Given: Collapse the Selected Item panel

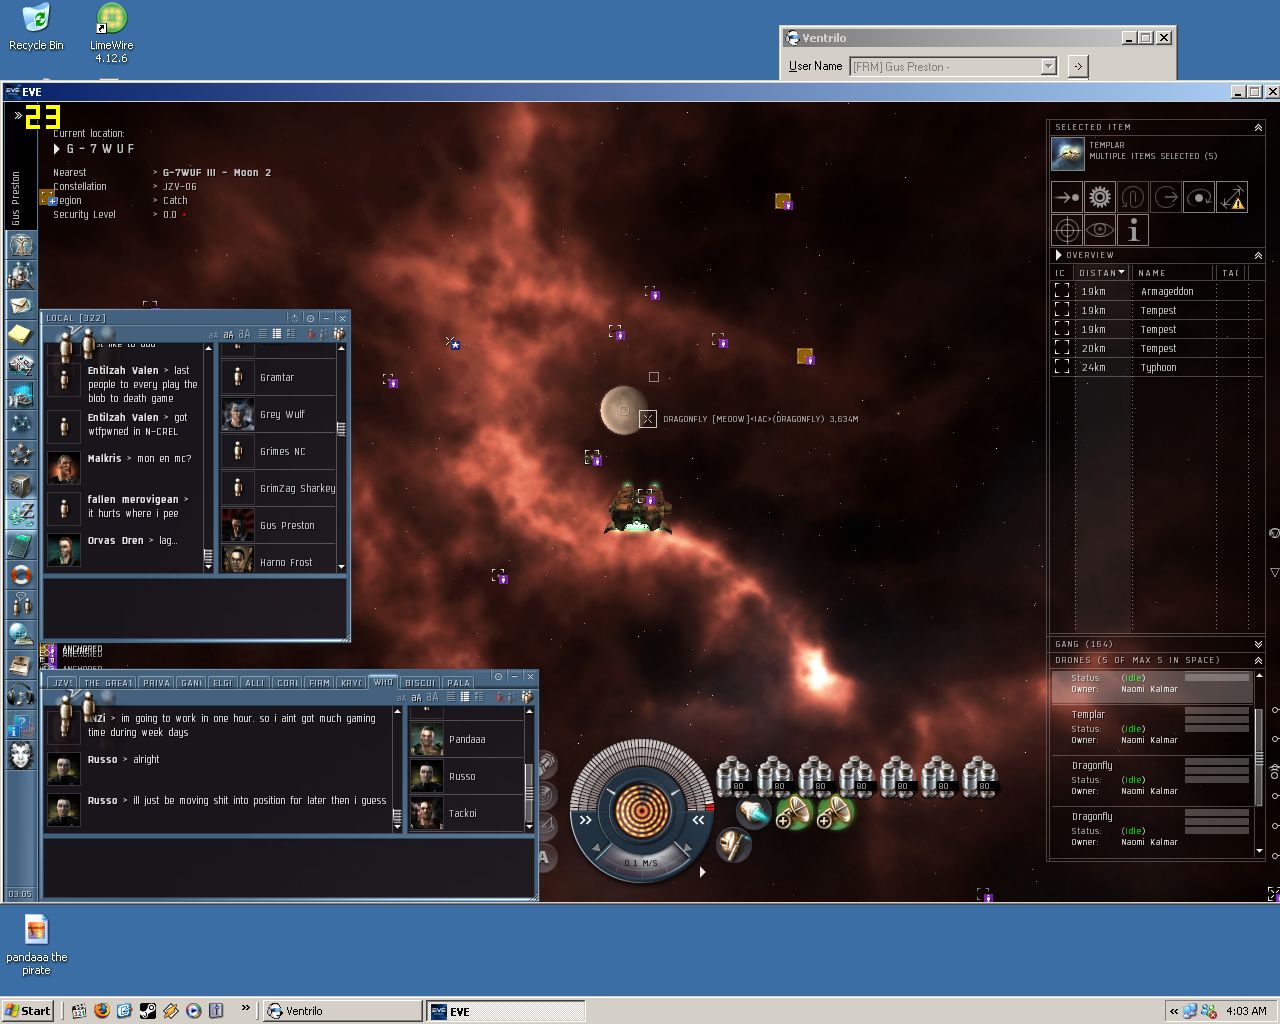Looking at the screenshot, I should [x=1258, y=128].
